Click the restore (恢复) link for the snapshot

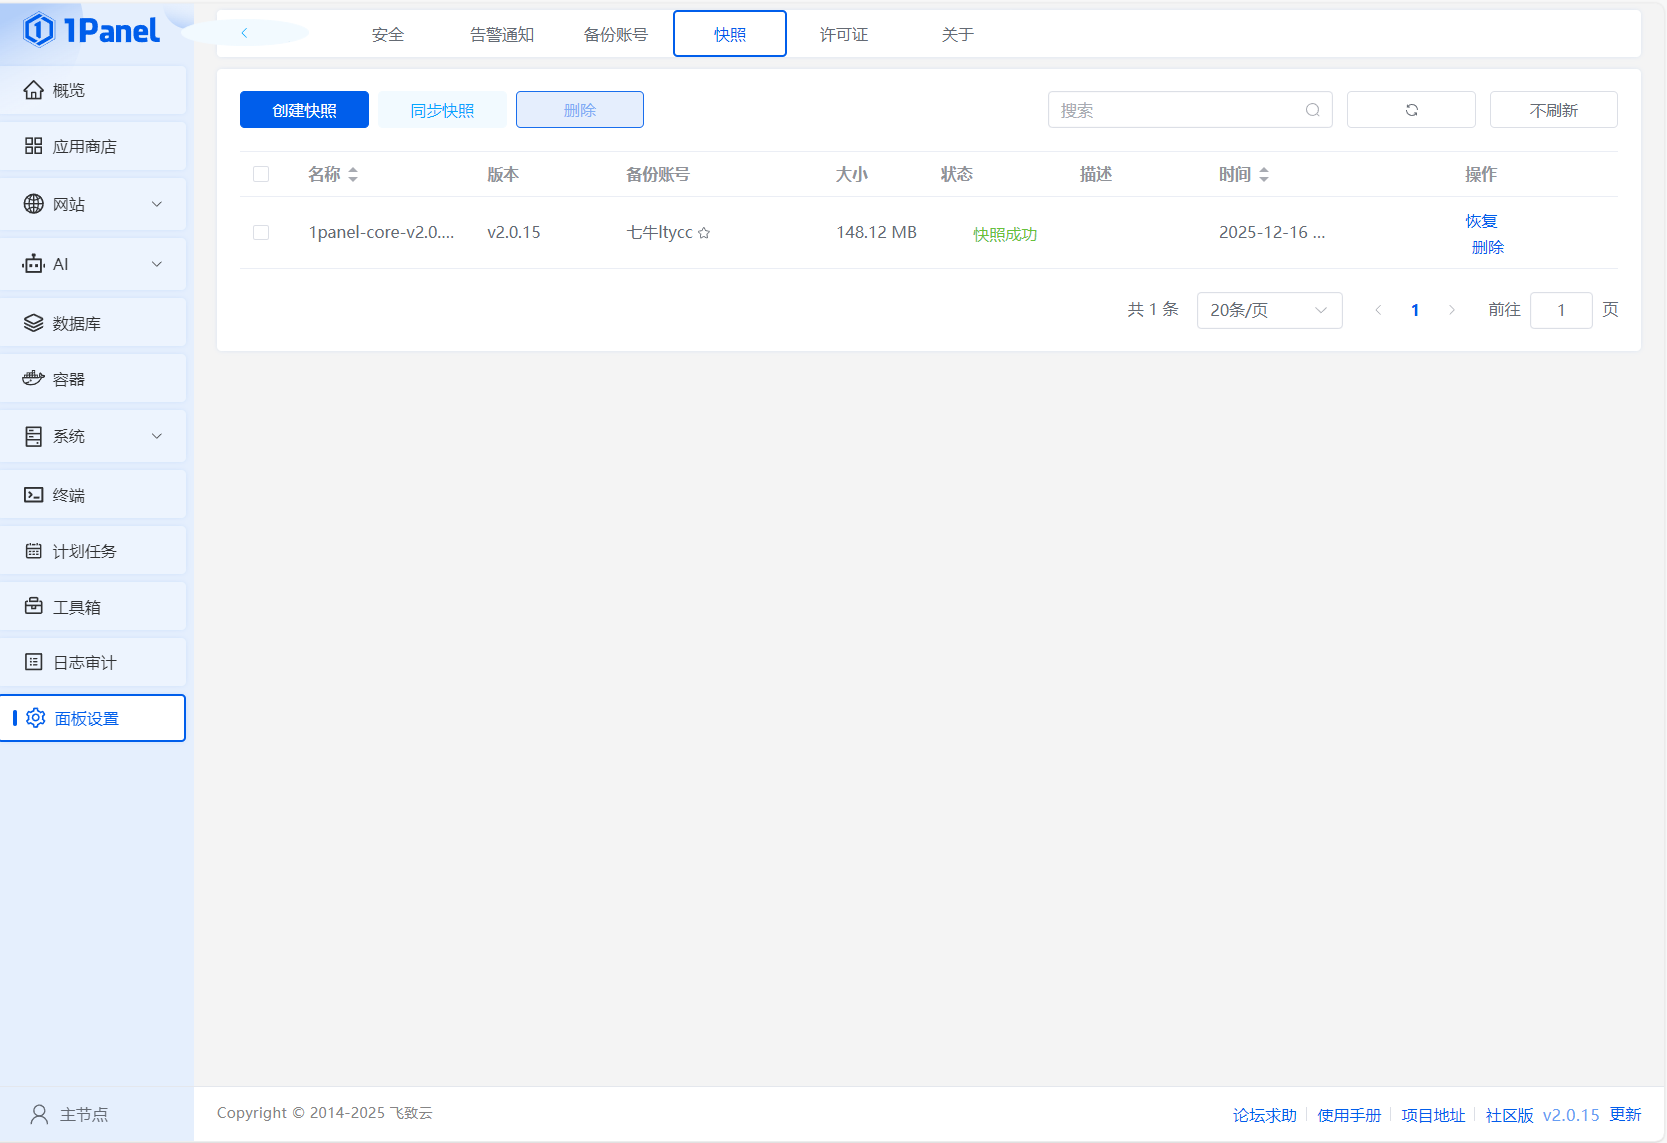click(1481, 221)
